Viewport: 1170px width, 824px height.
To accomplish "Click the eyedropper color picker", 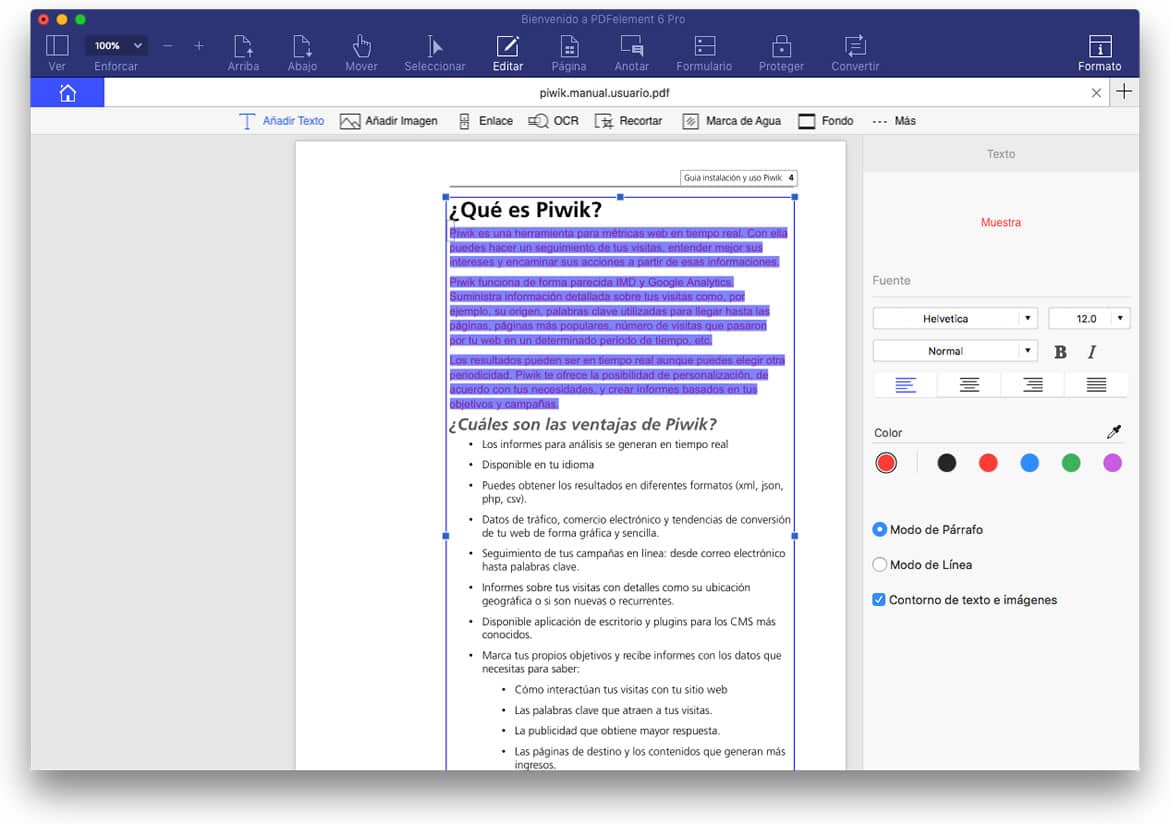I will click(x=1114, y=432).
